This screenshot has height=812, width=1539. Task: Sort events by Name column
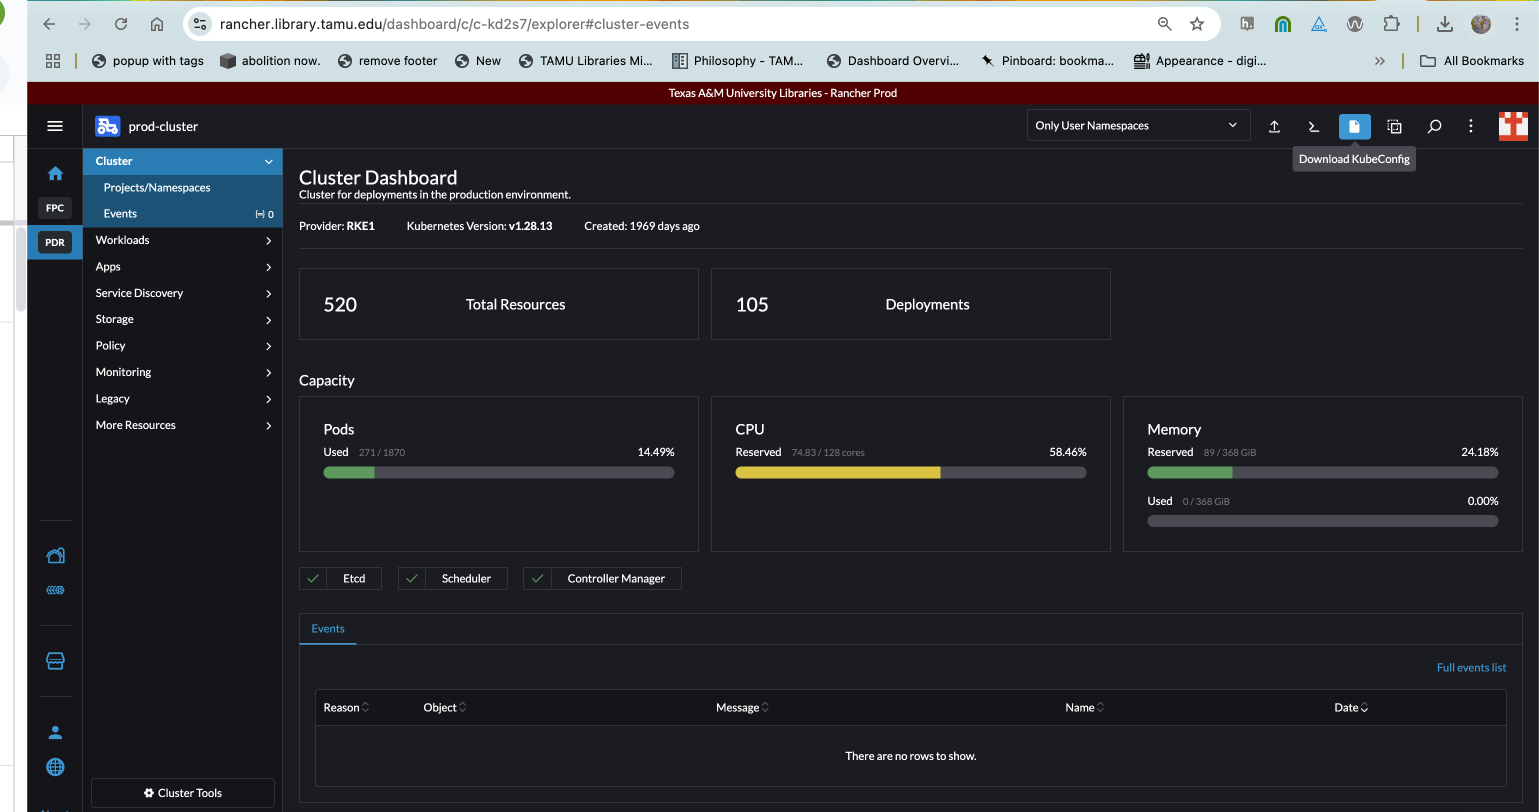pos(1085,708)
